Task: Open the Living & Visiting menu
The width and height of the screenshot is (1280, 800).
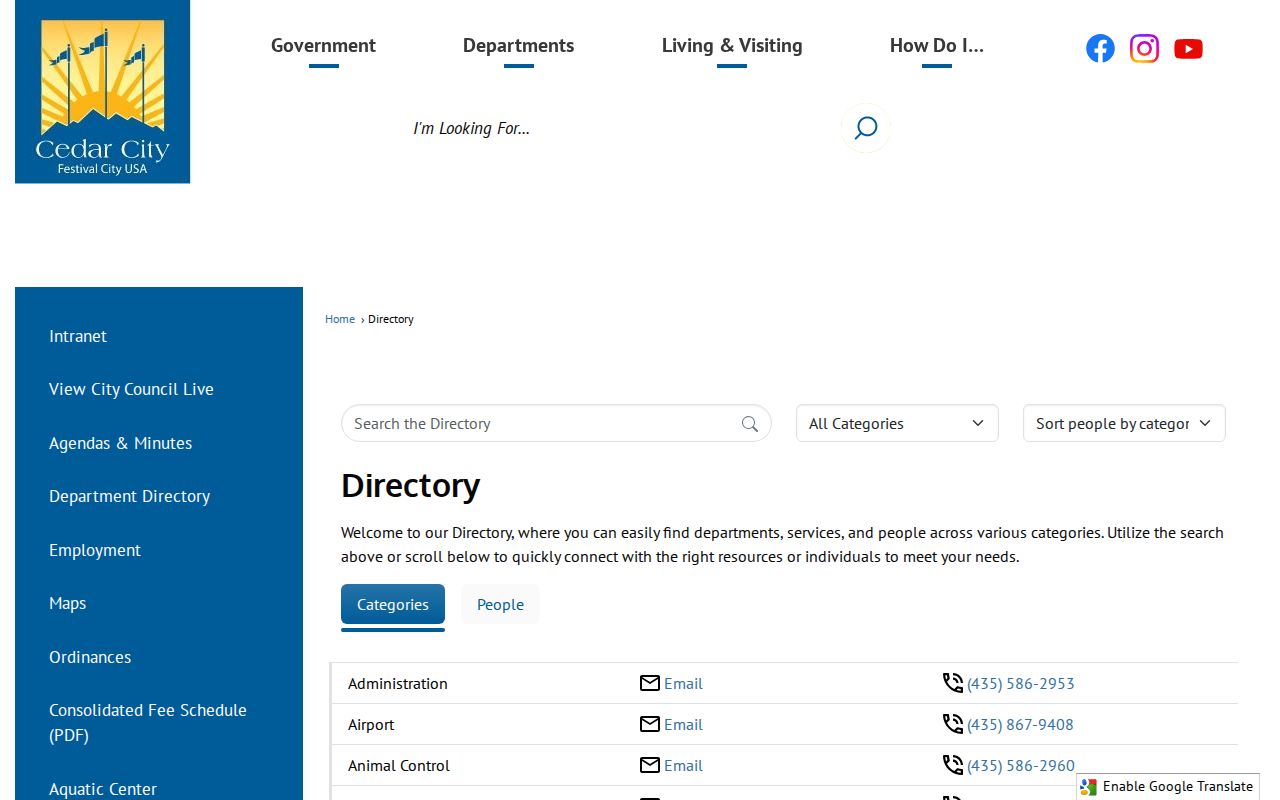Action: (732, 46)
